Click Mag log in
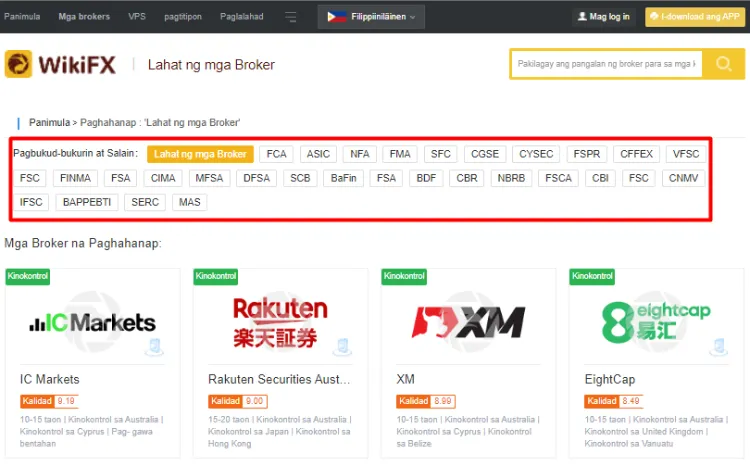 (x=603, y=17)
